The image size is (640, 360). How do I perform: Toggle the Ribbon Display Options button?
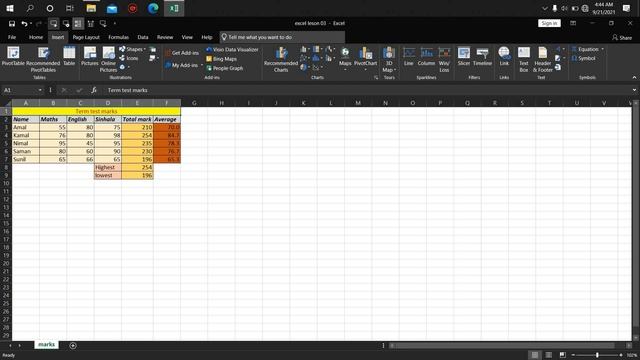coord(573,23)
